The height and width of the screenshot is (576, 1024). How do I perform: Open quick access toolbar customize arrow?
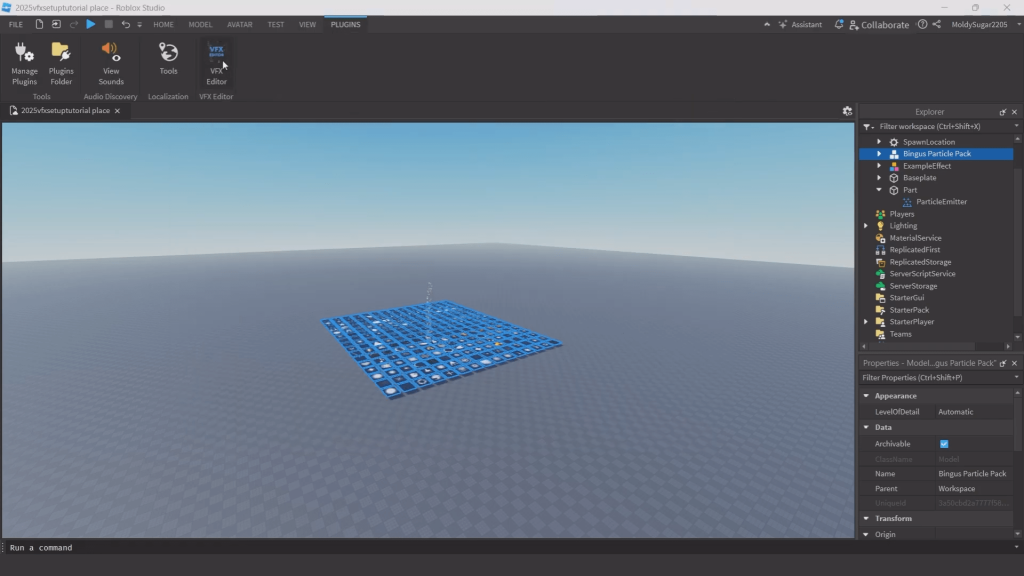tap(139, 25)
